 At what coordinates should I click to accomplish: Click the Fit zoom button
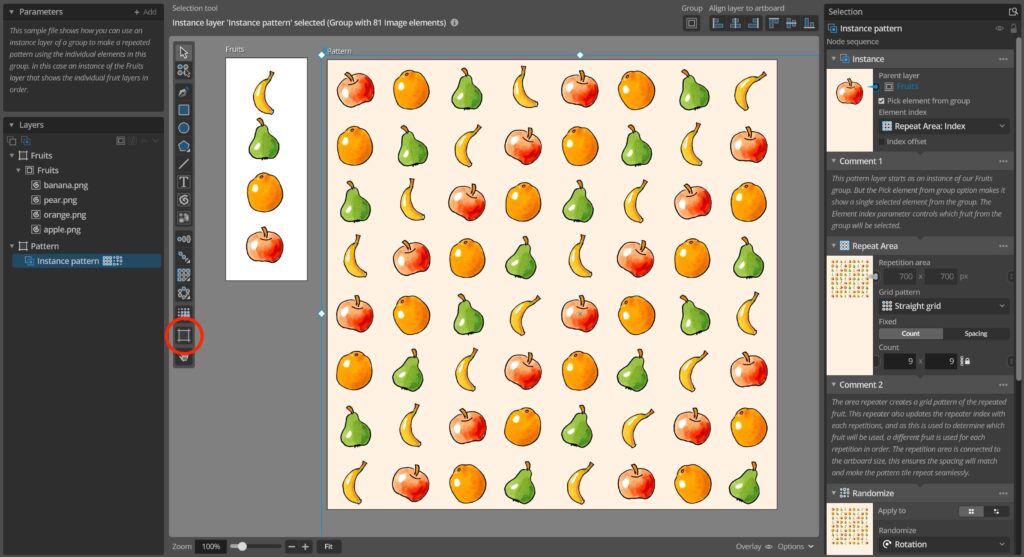[x=329, y=547]
